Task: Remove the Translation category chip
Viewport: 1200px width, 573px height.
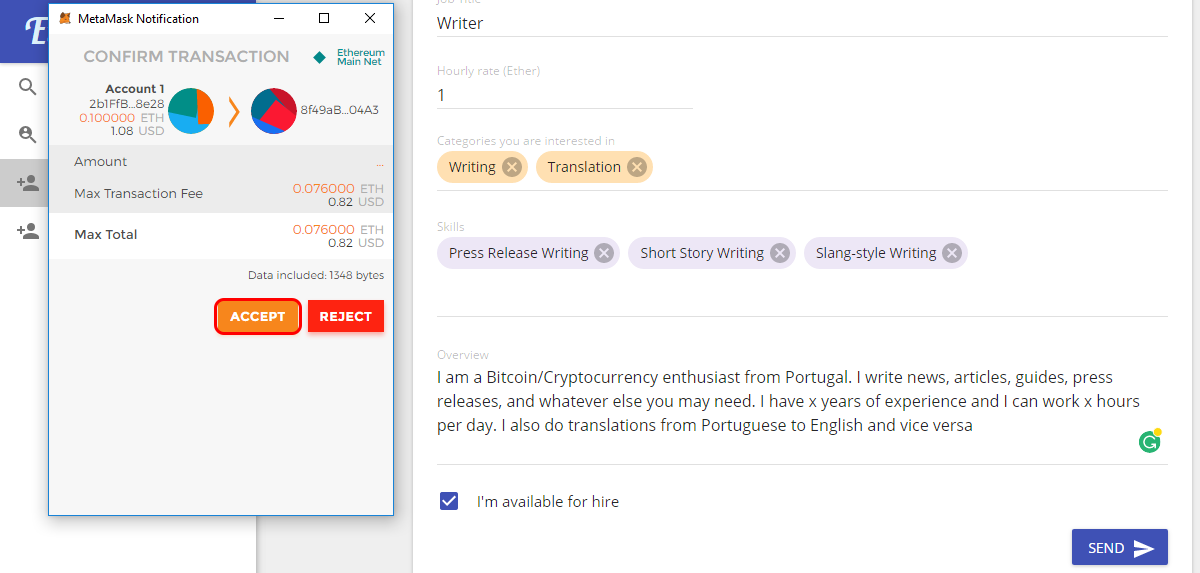Action: coord(636,167)
